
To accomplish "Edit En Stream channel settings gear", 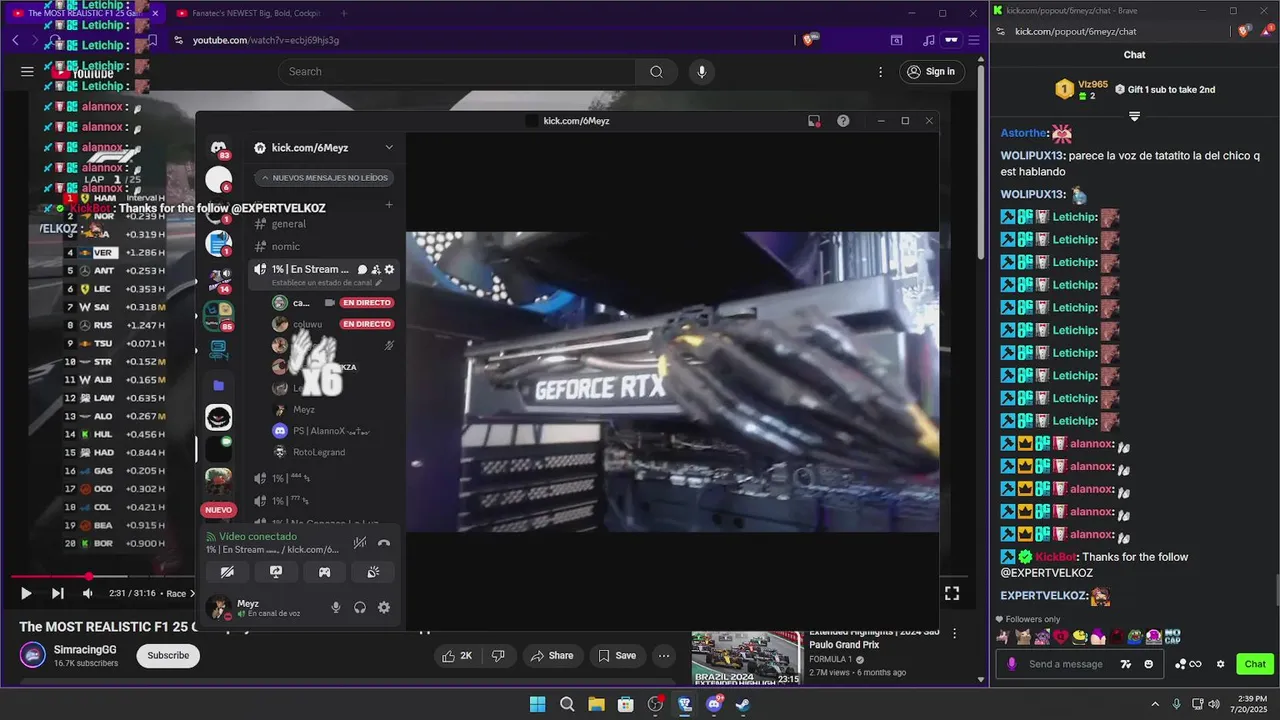I will (x=389, y=269).
